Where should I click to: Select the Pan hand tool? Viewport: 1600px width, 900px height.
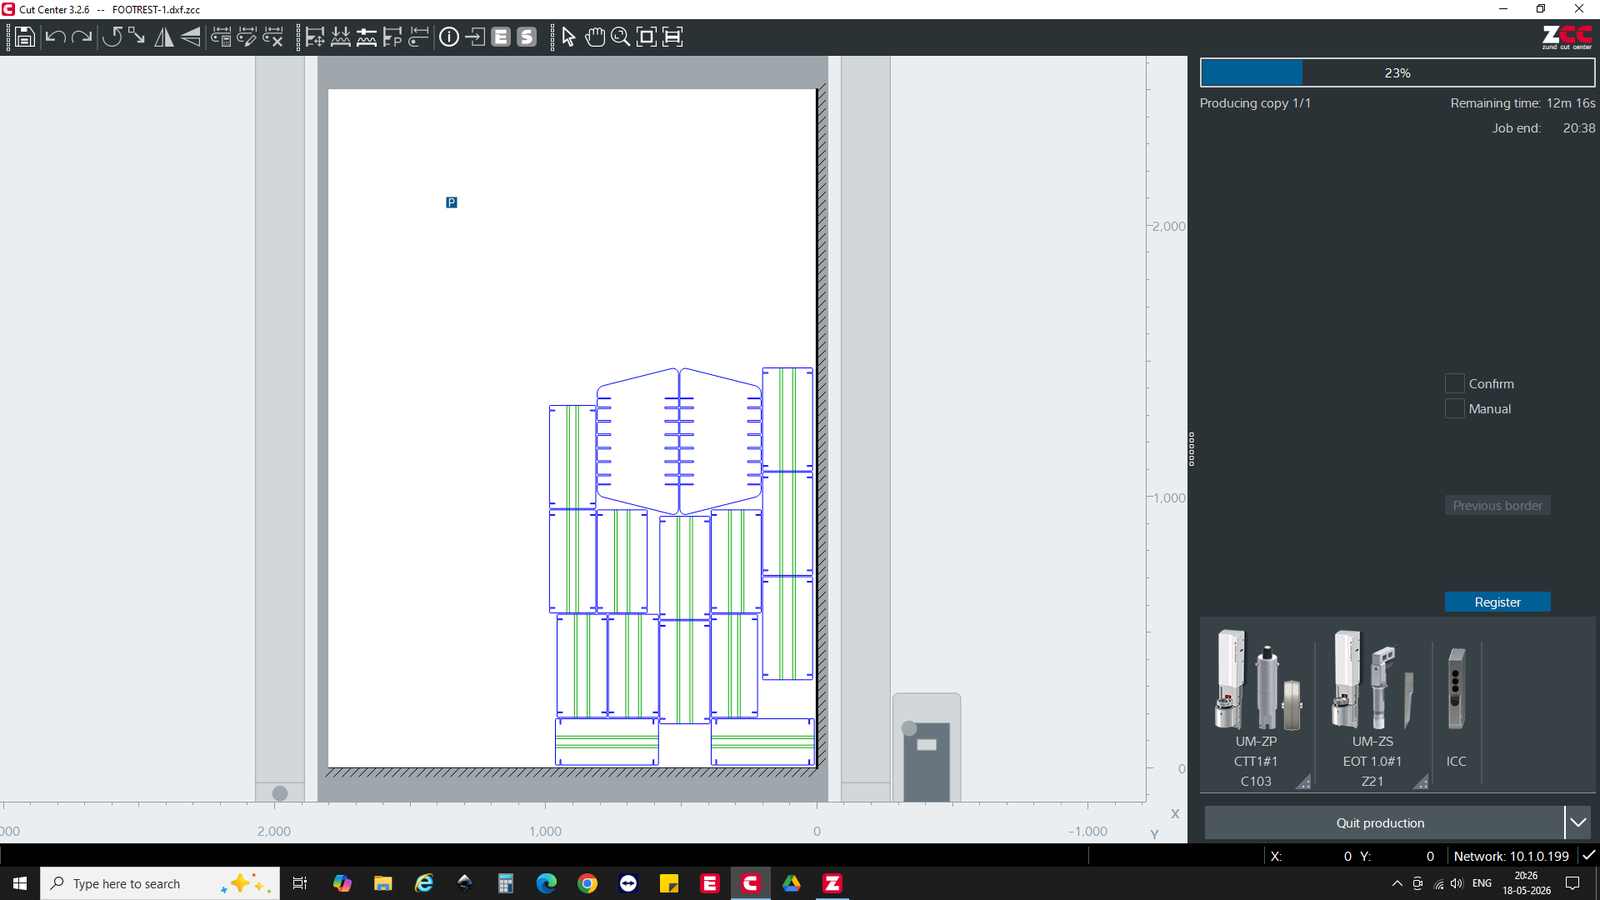[x=595, y=37]
